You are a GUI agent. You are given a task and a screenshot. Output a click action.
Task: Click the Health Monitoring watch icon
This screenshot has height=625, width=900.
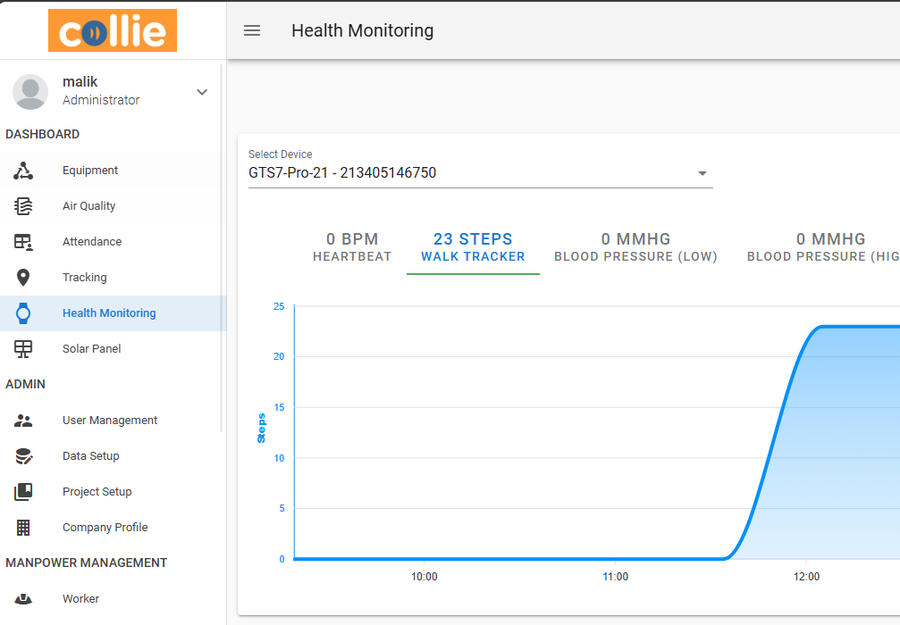[23, 313]
